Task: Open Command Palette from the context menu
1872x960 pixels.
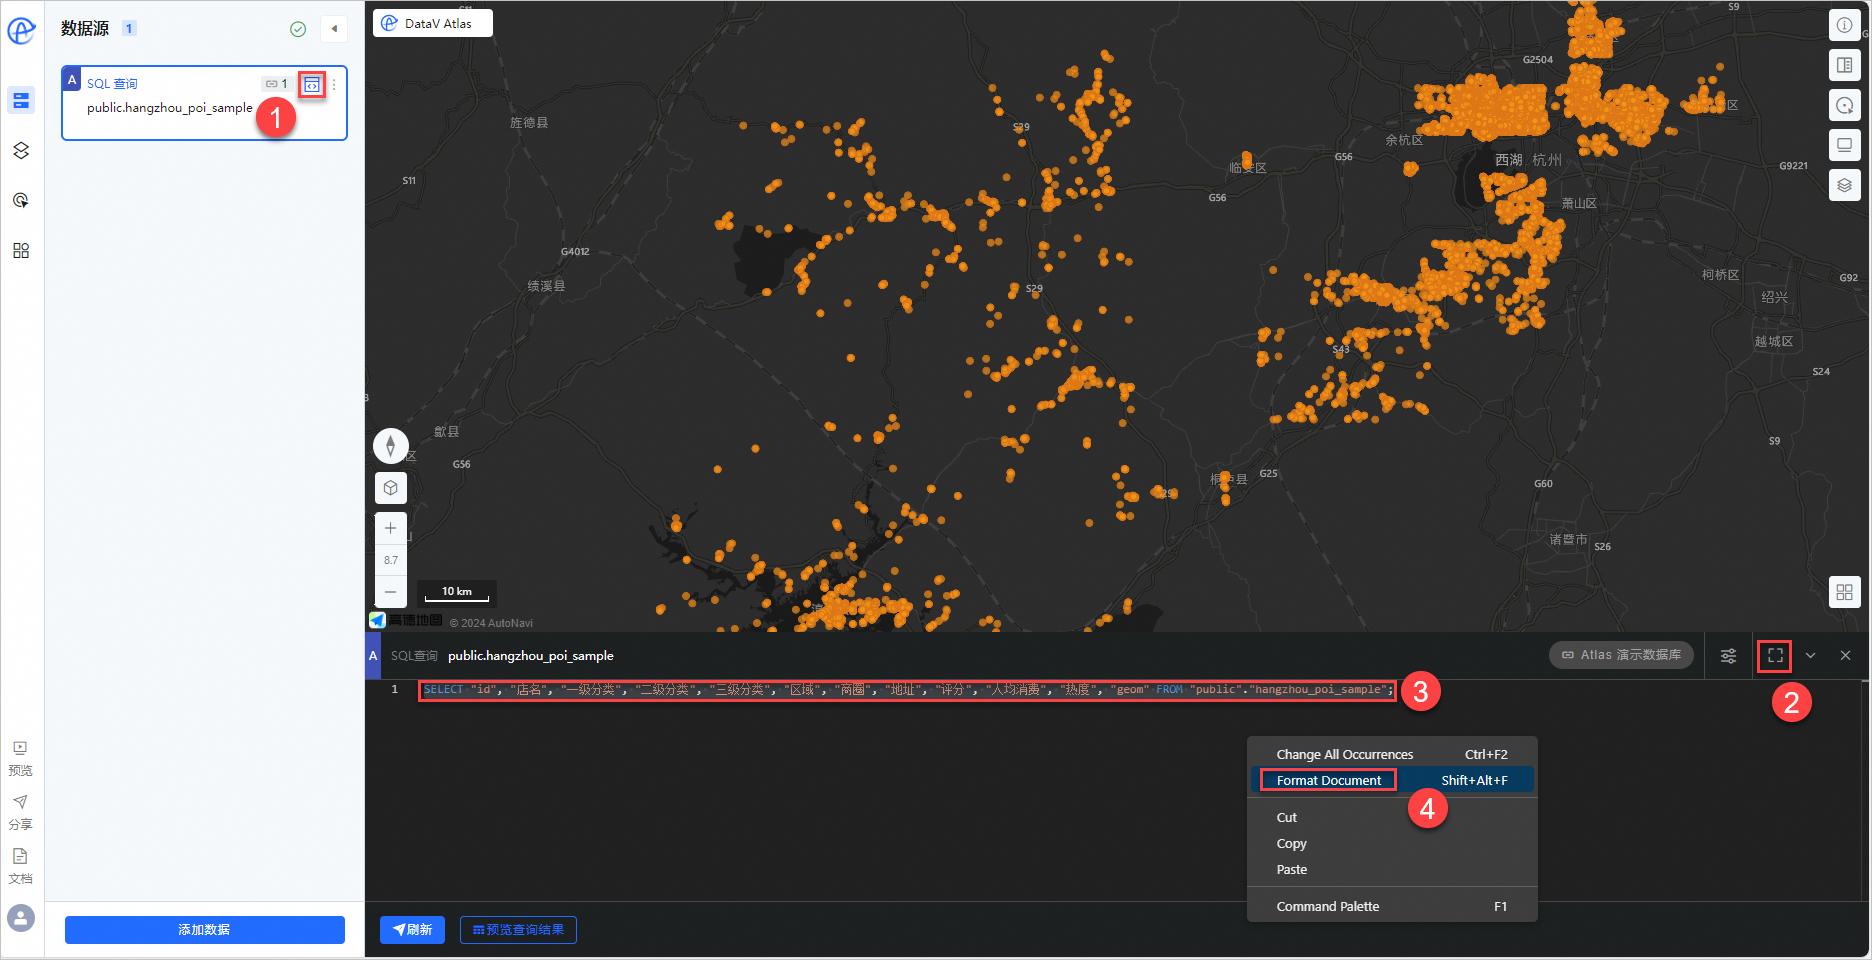Action: [x=1392, y=907]
